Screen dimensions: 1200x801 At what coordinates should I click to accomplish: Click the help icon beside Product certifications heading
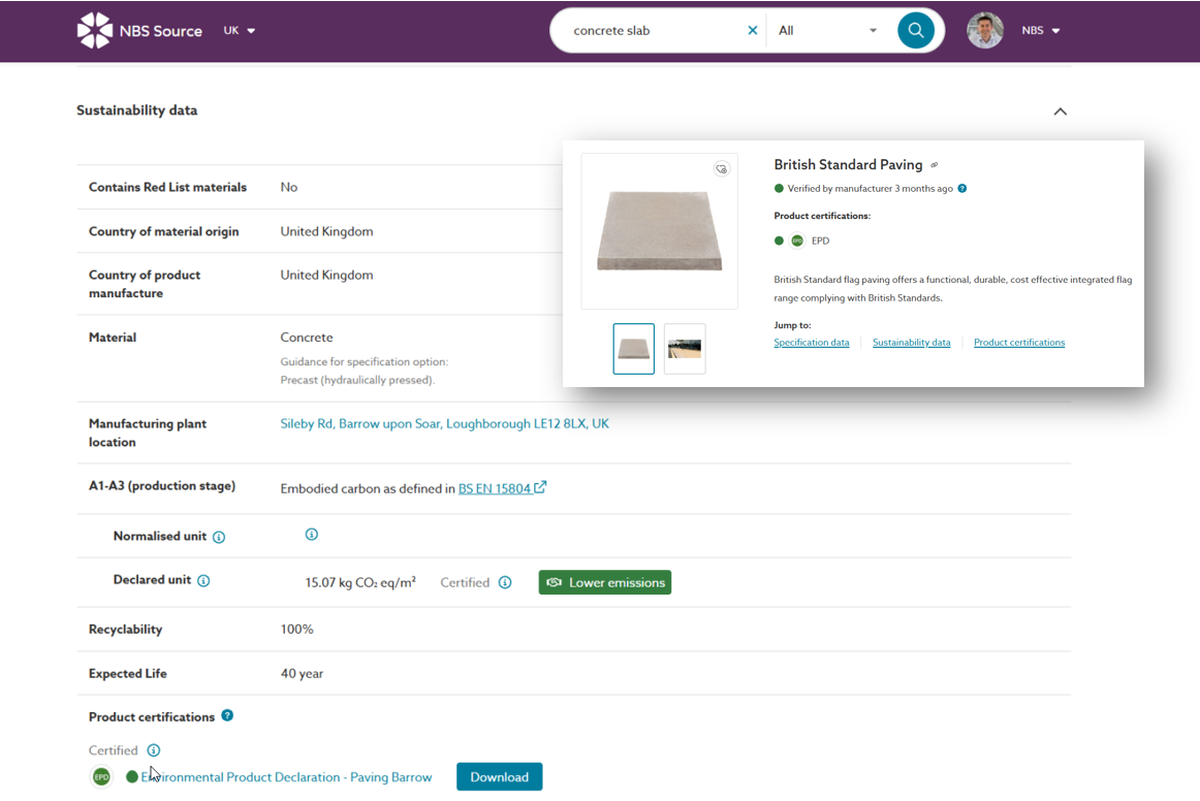228,716
